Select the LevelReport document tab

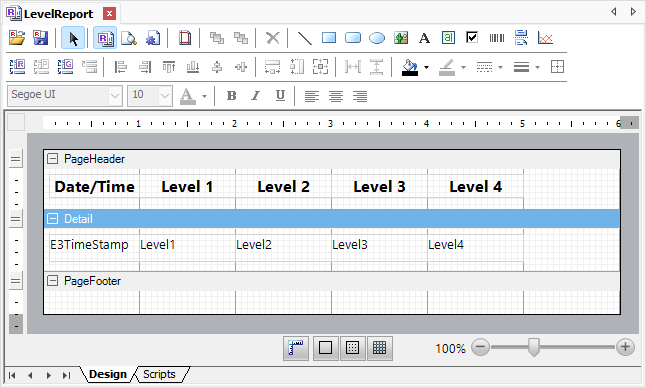pyautogui.click(x=59, y=14)
